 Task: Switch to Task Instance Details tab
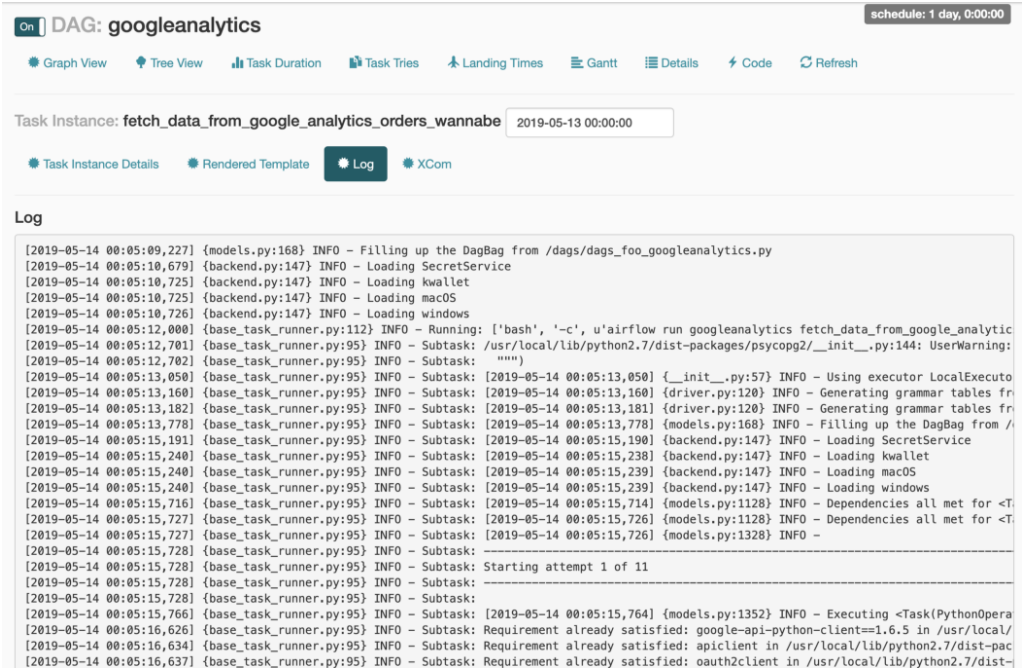click(94, 164)
